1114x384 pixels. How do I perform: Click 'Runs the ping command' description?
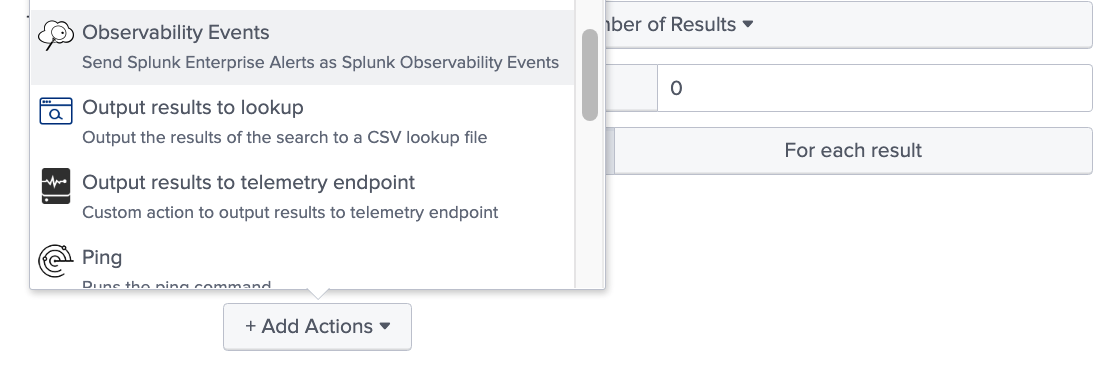click(176, 285)
